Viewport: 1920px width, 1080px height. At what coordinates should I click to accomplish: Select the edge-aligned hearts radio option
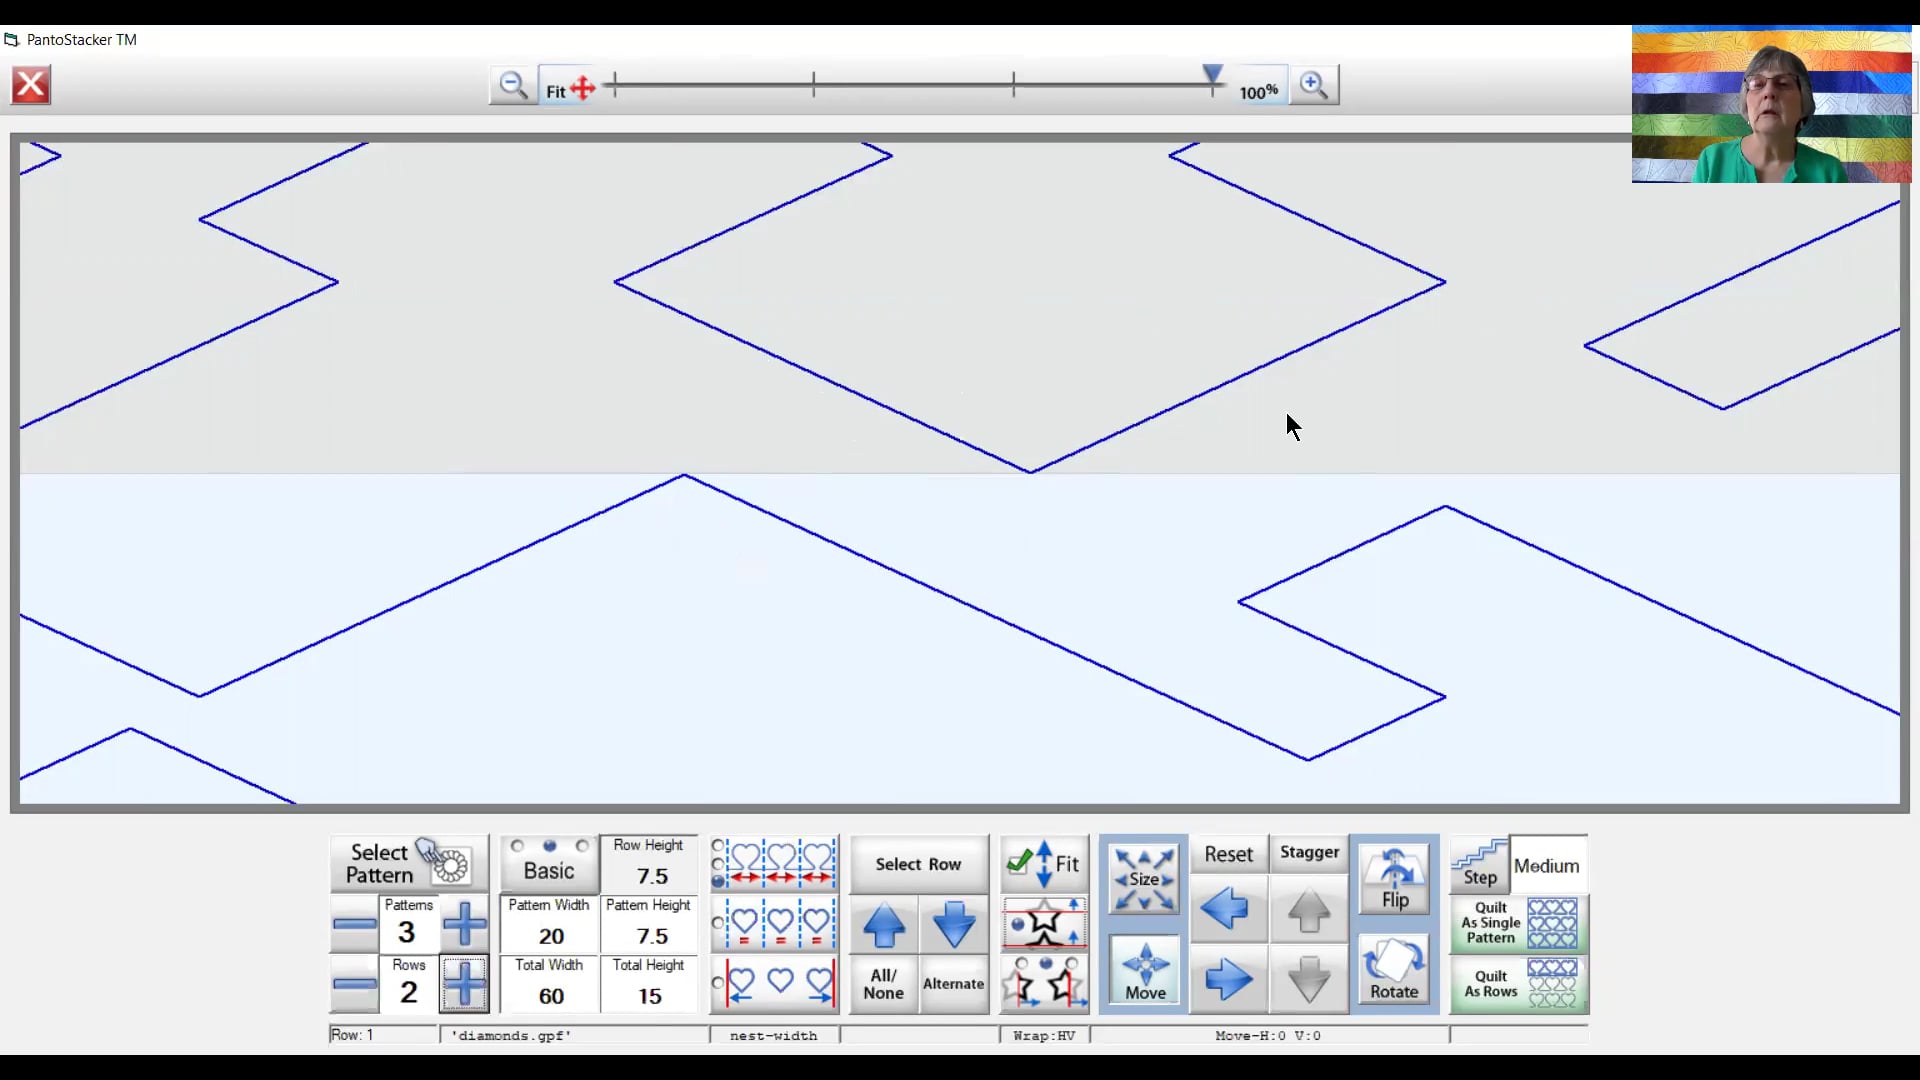(x=718, y=983)
